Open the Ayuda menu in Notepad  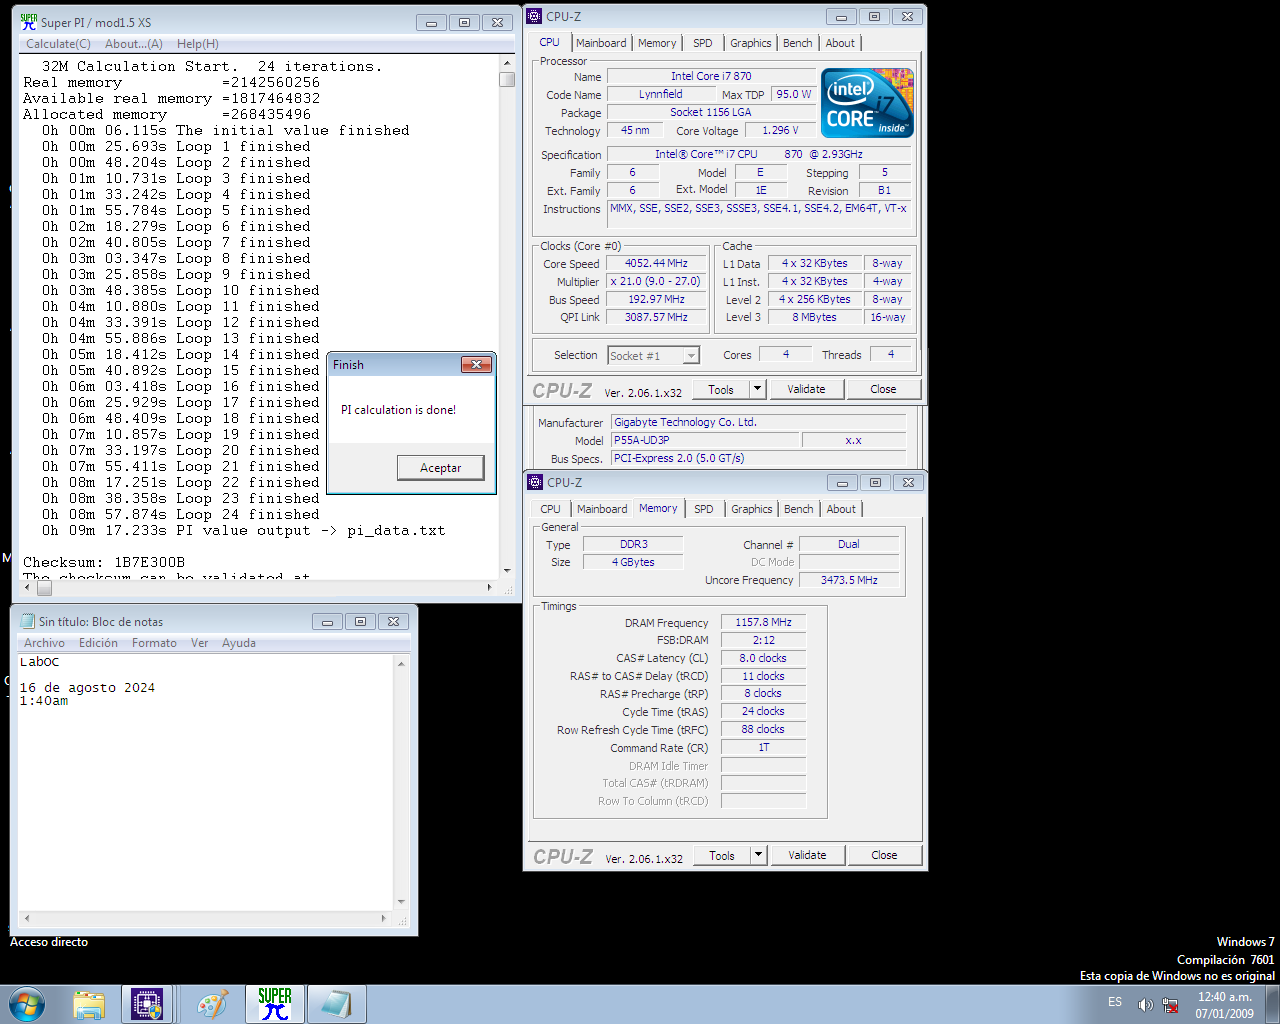pos(239,643)
